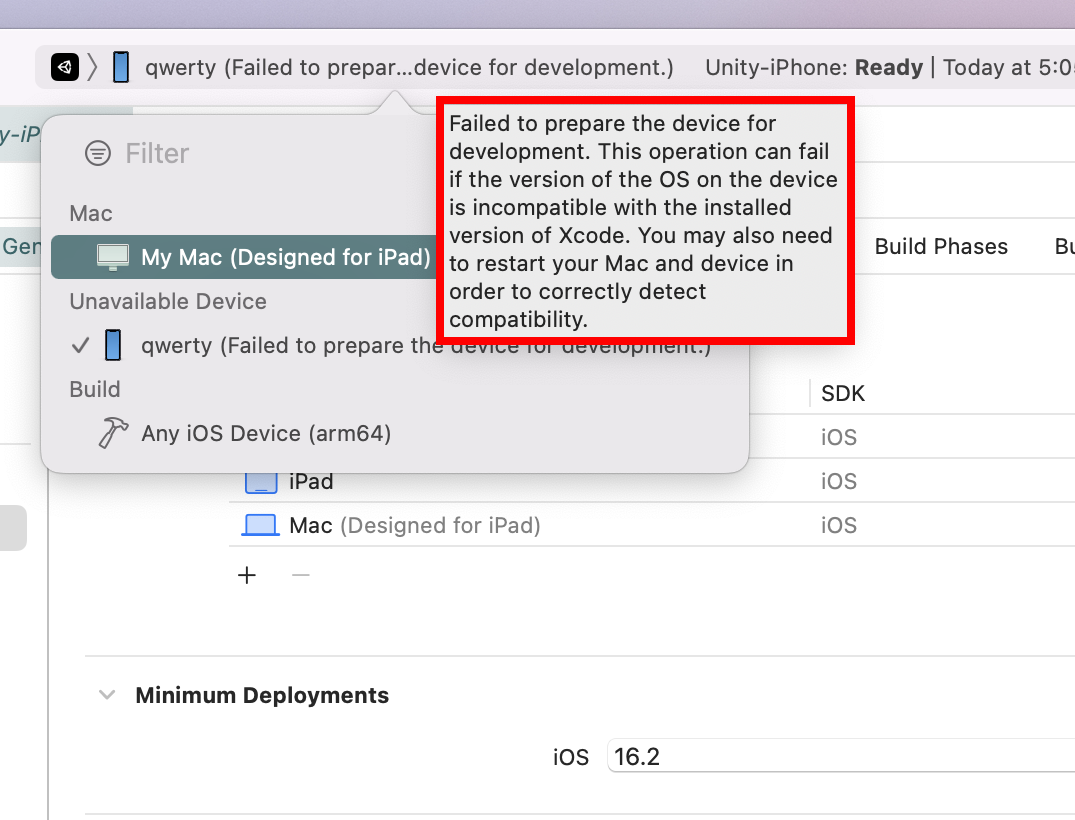
Task: Click the Mac display icon in list
Action: (113, 257)
